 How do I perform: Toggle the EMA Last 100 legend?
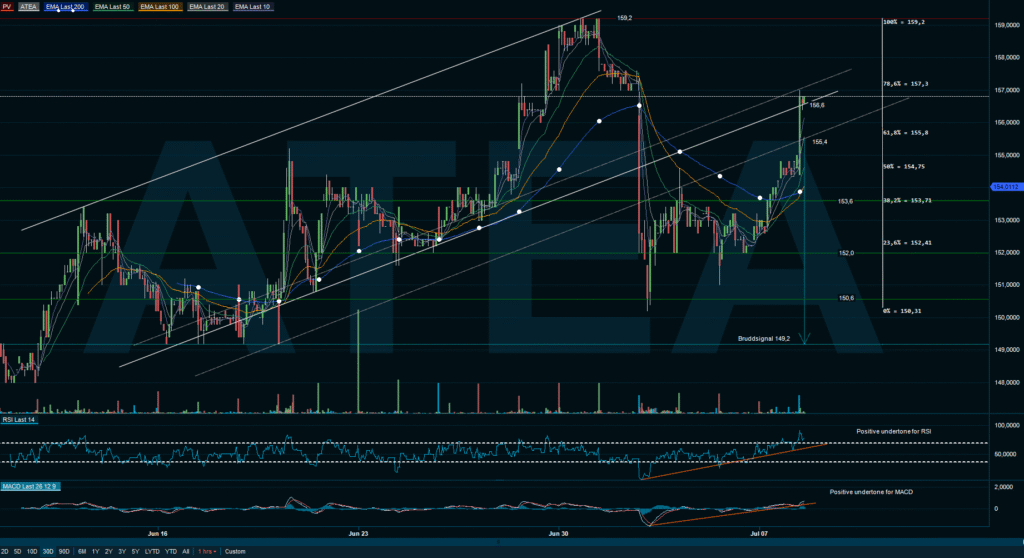[159, 7]
